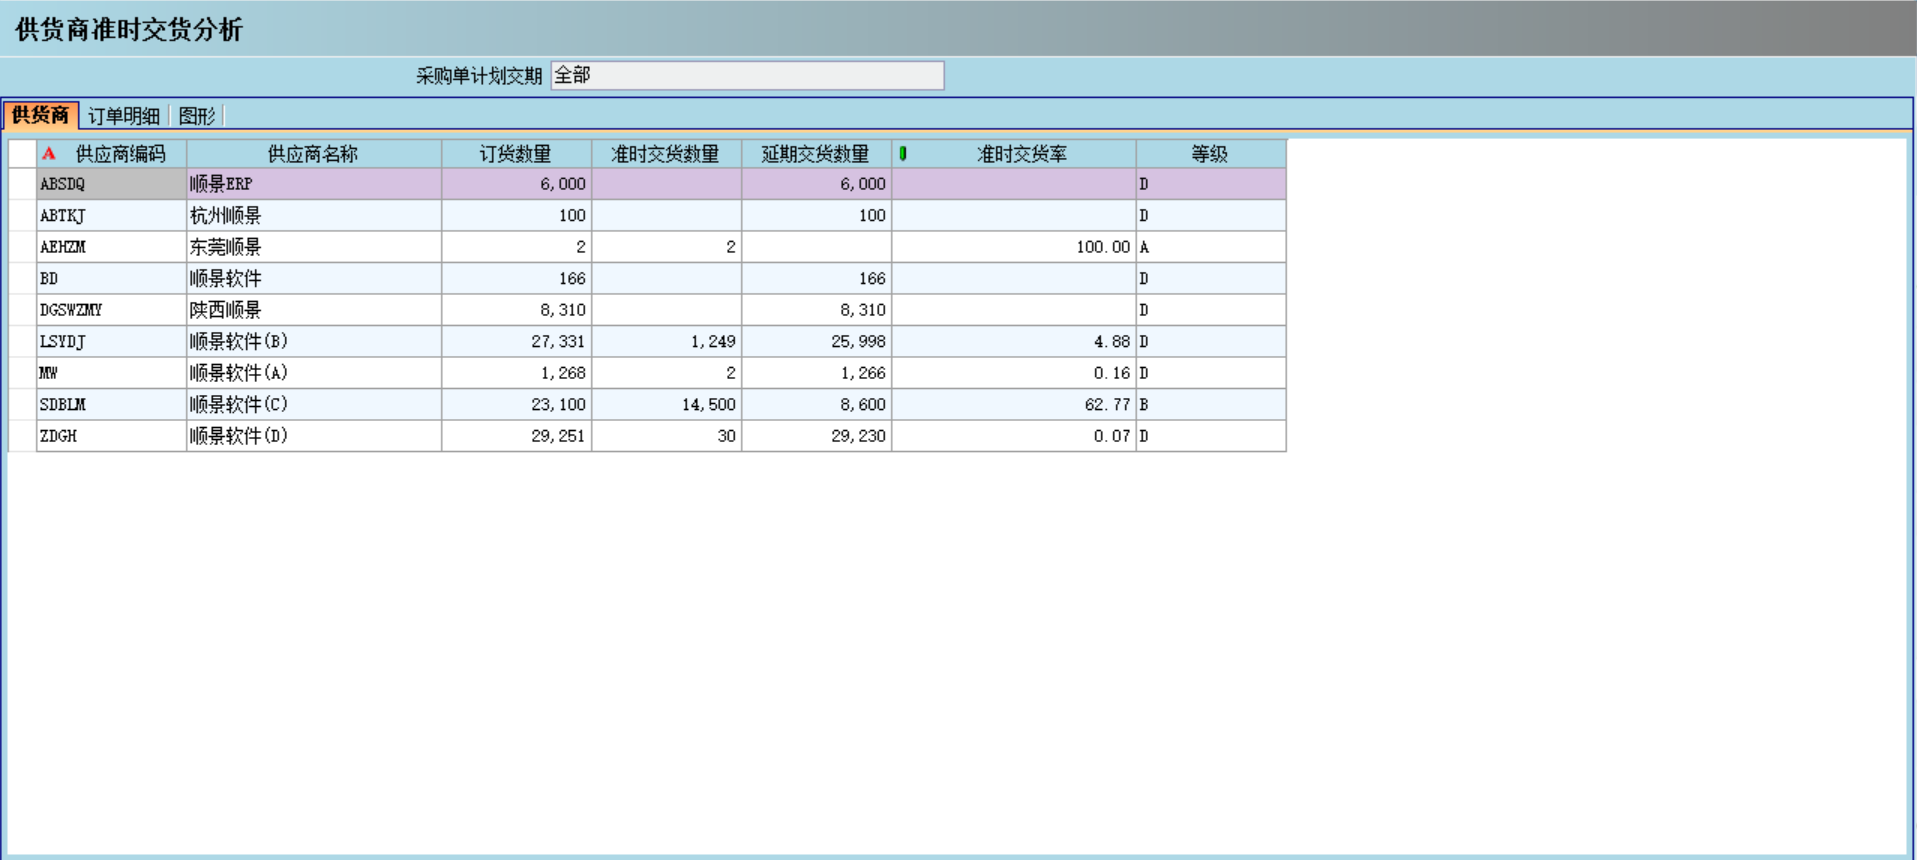The height and width of the screenshot is (860, 1917).
Task: Select supplier code cell ZDGH
Action: [111, 436]
